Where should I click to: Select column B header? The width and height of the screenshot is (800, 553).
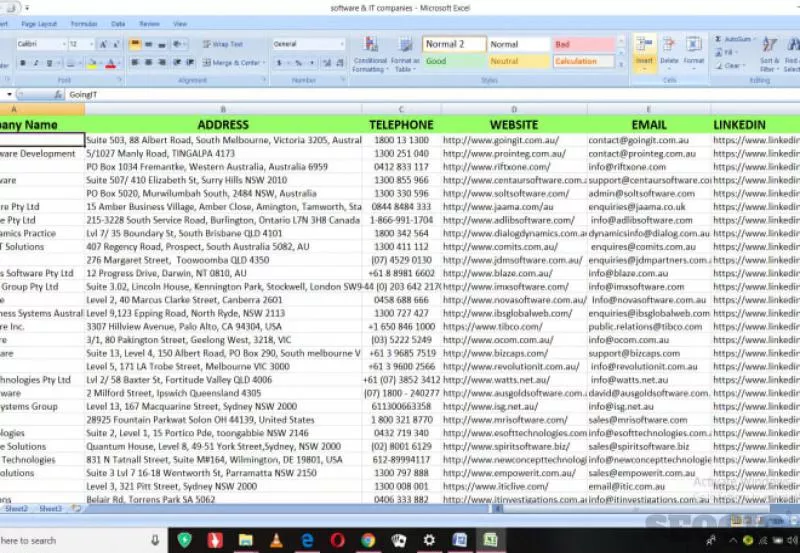point(223,109)
